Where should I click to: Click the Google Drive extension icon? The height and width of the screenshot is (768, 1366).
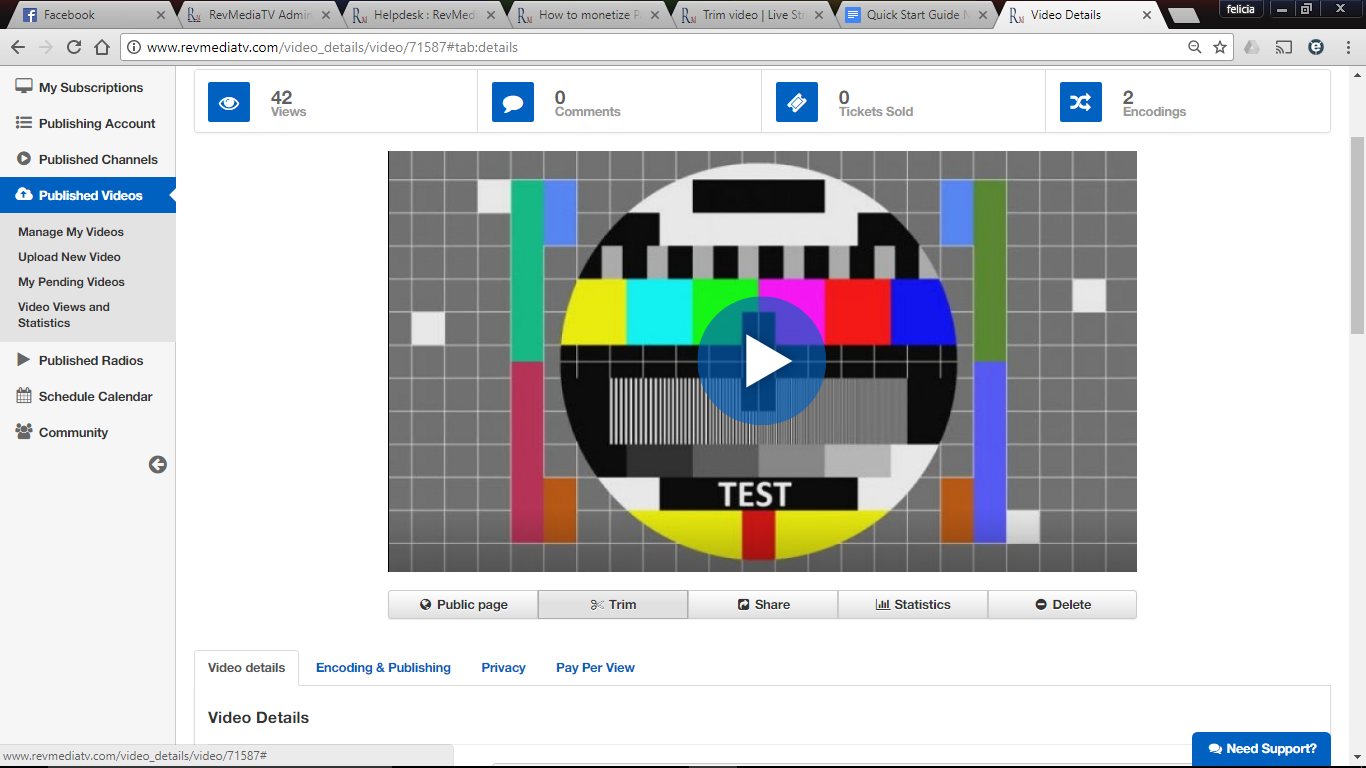1252,47
